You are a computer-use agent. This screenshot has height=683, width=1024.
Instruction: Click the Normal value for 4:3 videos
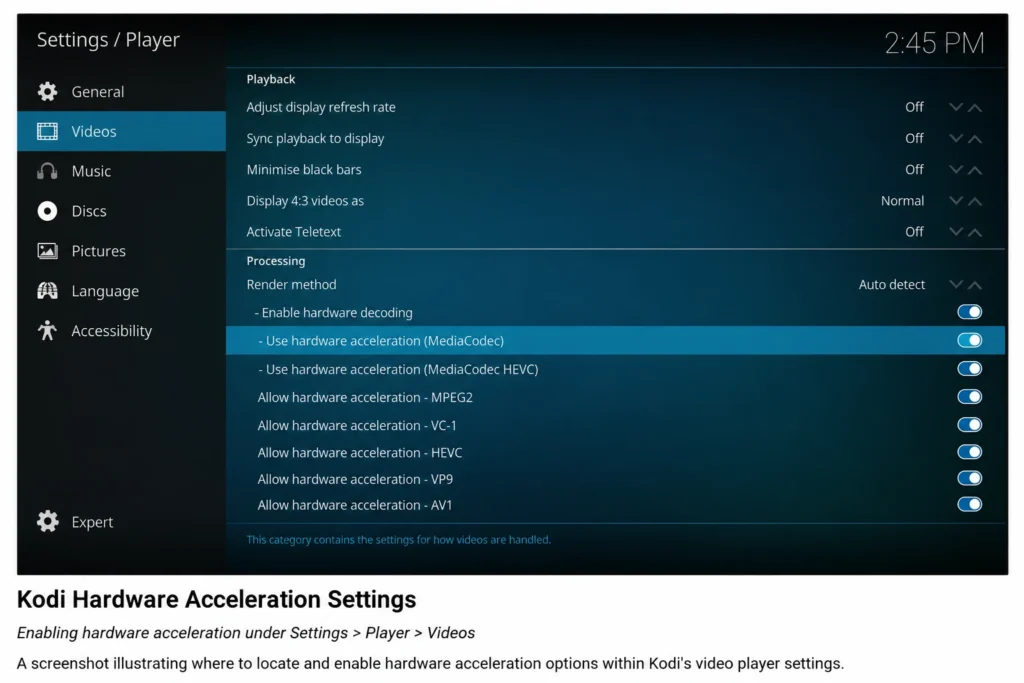(x=902, y=200)
